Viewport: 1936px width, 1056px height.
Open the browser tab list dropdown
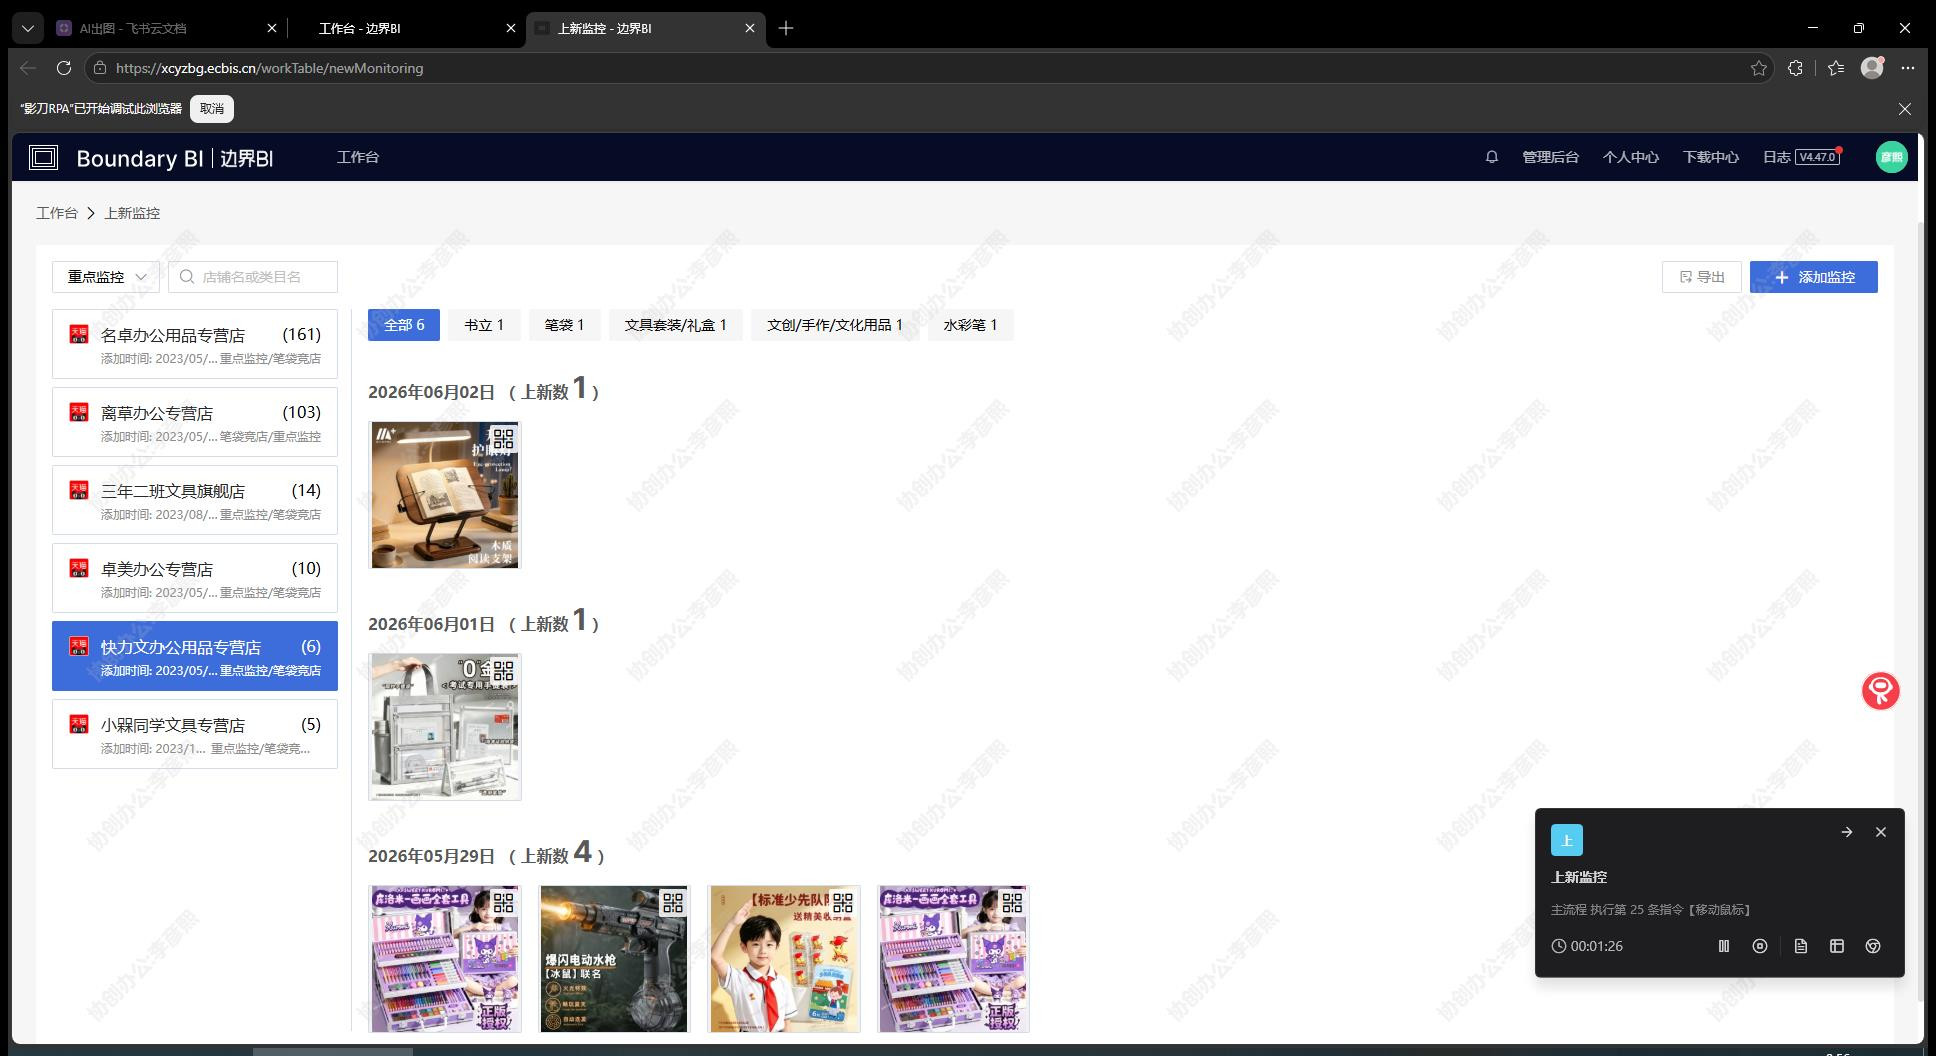click(28, 28)
